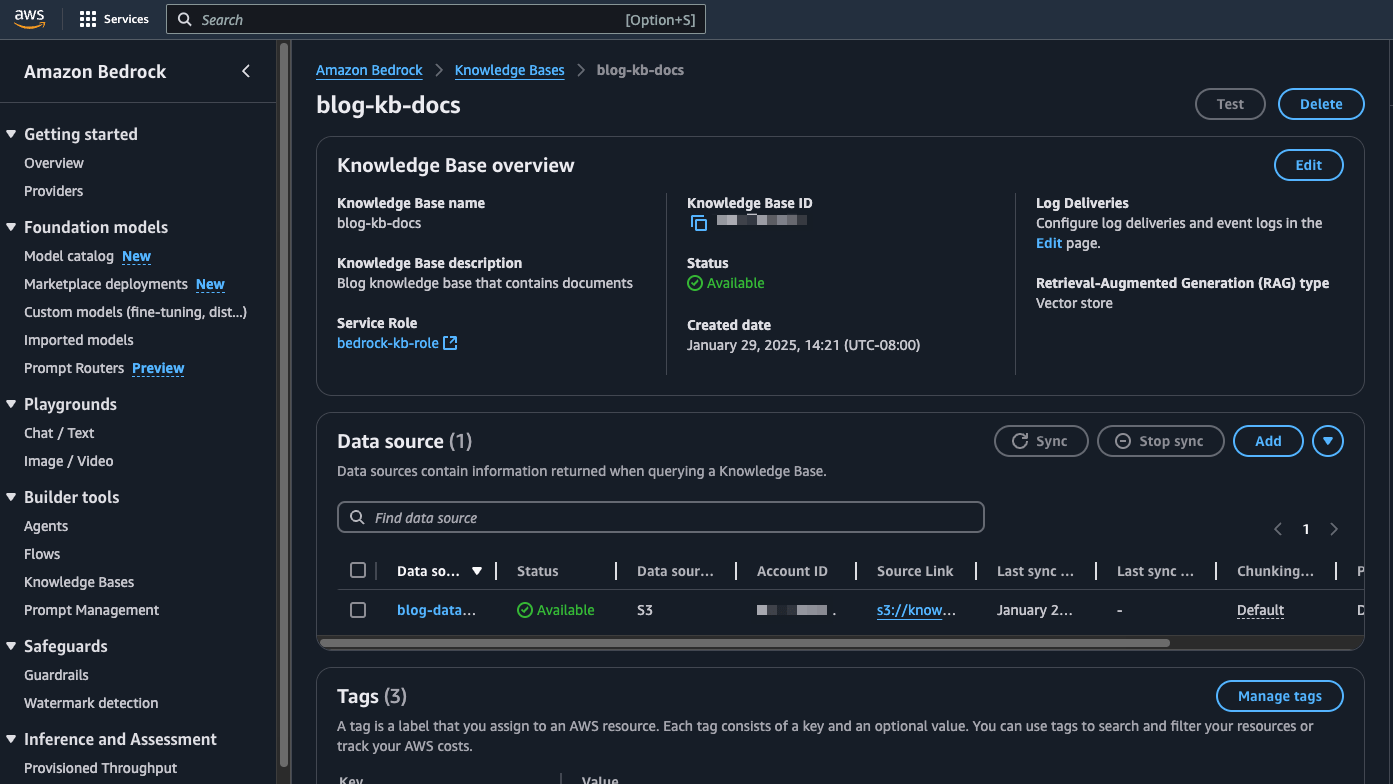Click the AWS logo icon
This screenshot has width=1393, height=784.
tap(29, 19)
